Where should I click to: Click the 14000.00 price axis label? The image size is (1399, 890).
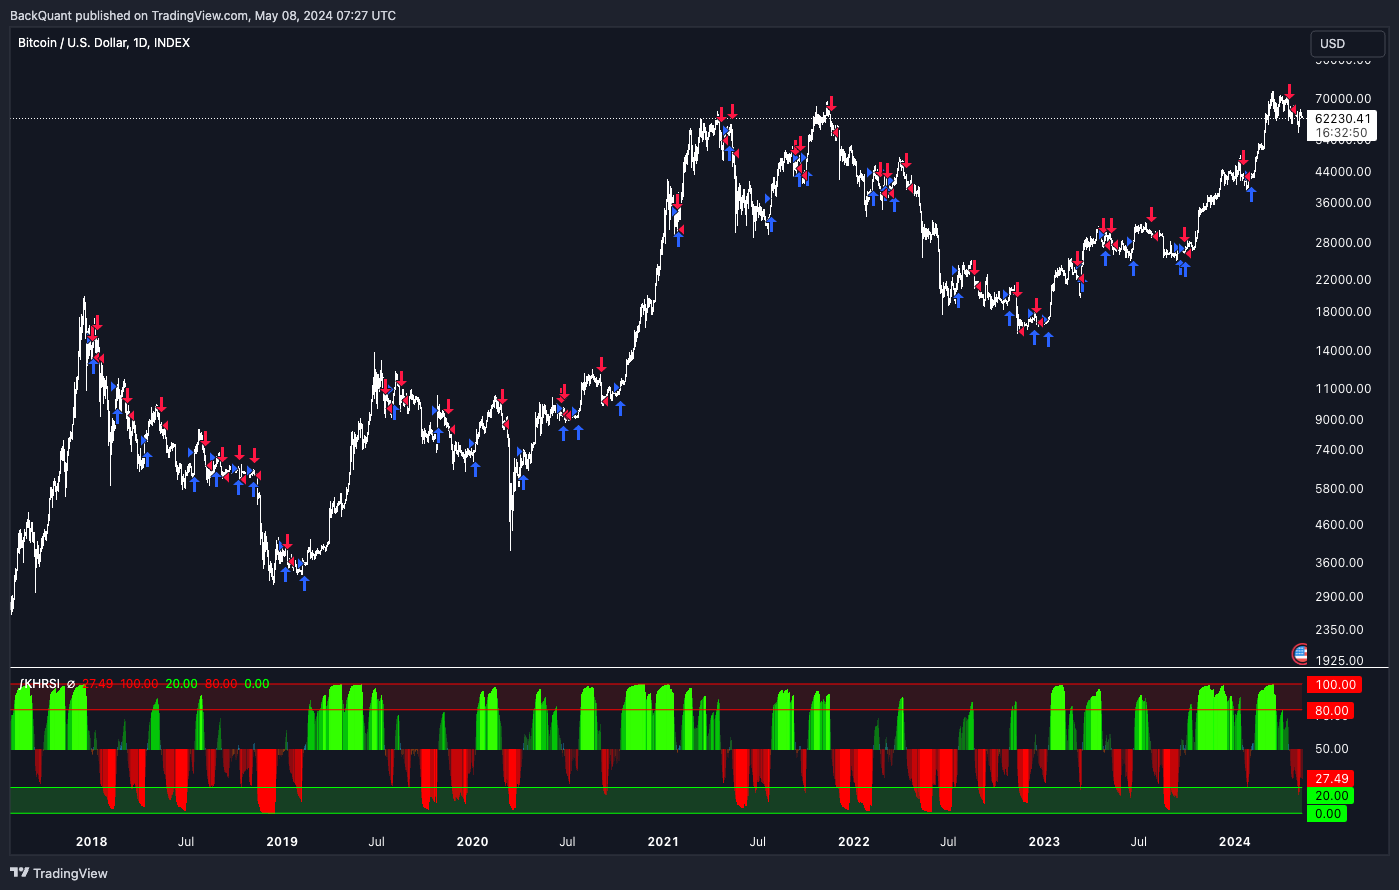1343,351
